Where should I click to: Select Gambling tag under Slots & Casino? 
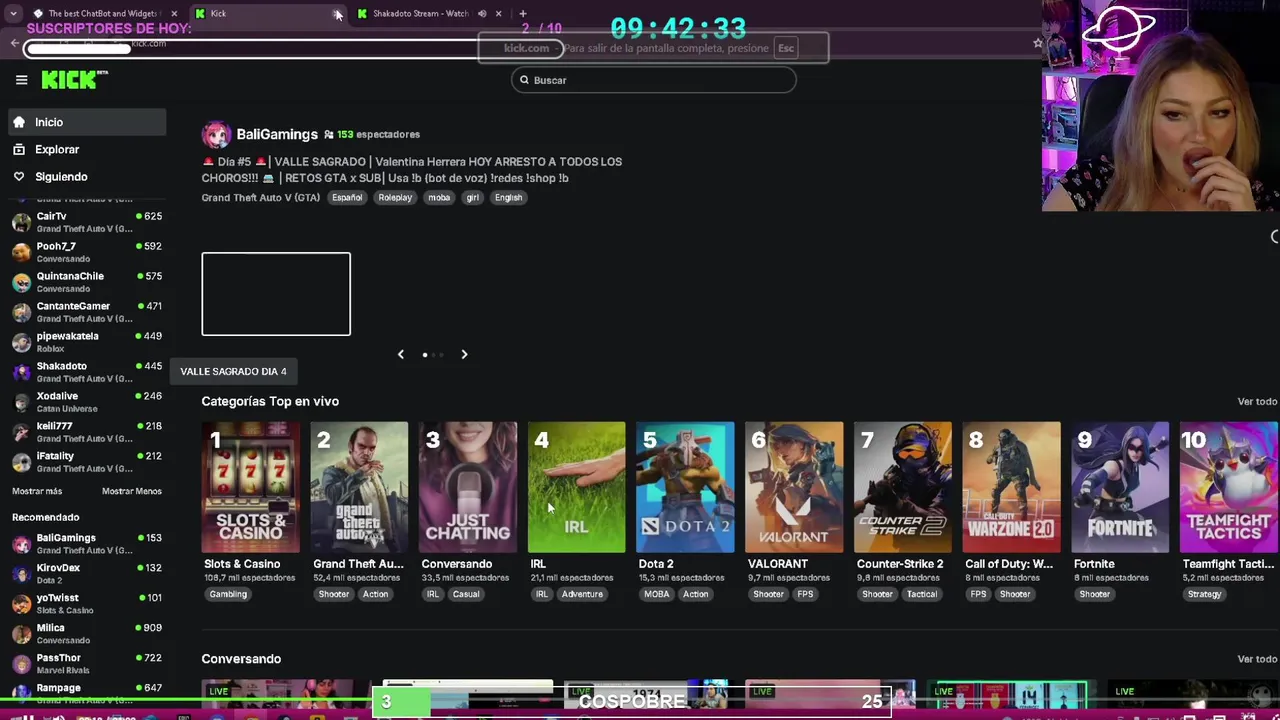(228, 594)
